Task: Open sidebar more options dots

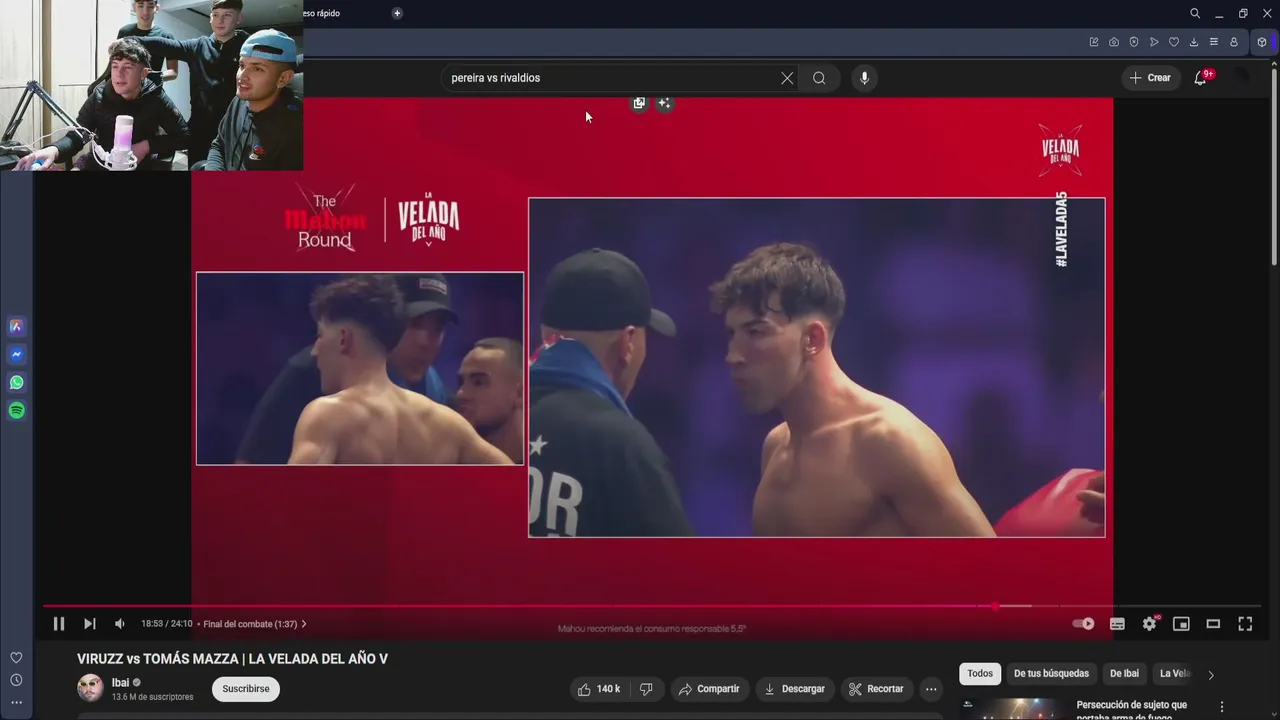Action: click(x=16, y=702)
